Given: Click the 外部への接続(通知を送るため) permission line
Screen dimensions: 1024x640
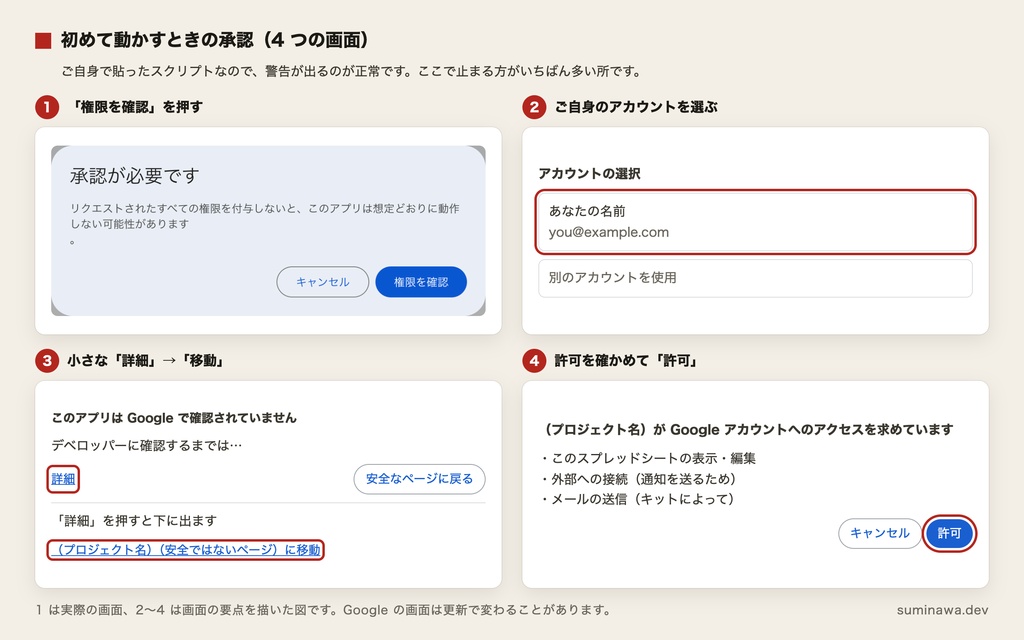Looking at the screenshot, I should point(639,479).
